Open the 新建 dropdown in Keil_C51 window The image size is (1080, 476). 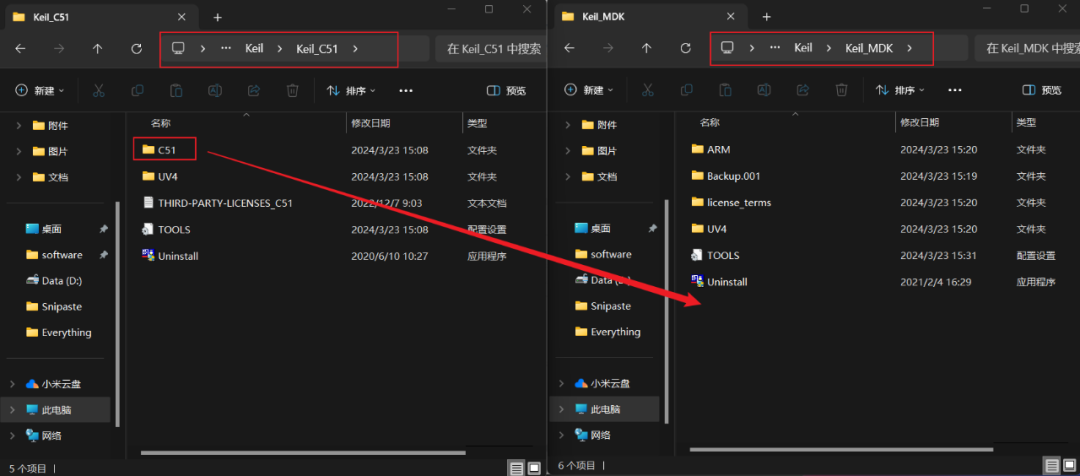pos(40,90)
